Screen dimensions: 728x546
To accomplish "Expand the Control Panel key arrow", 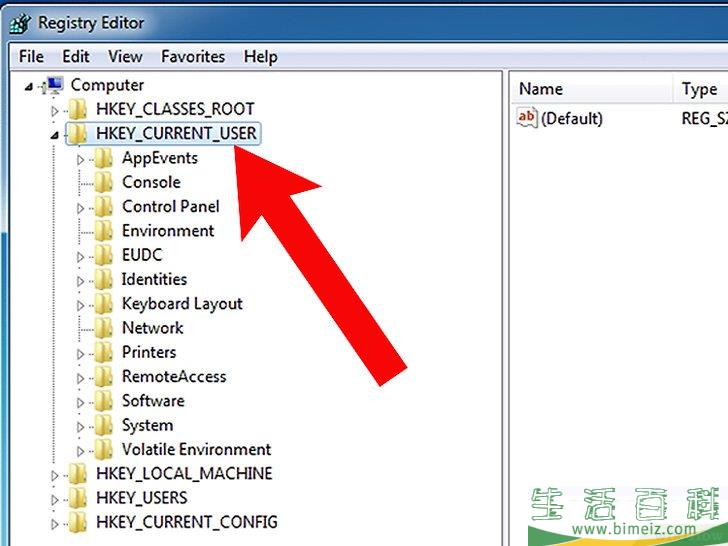I will 80,207.
